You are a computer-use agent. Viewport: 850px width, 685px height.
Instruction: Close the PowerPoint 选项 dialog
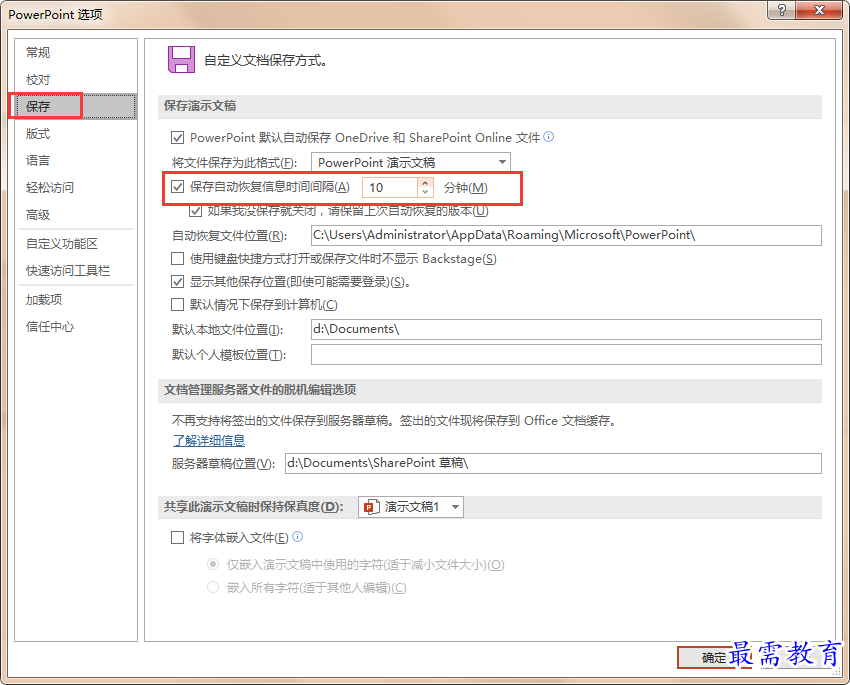819,10
